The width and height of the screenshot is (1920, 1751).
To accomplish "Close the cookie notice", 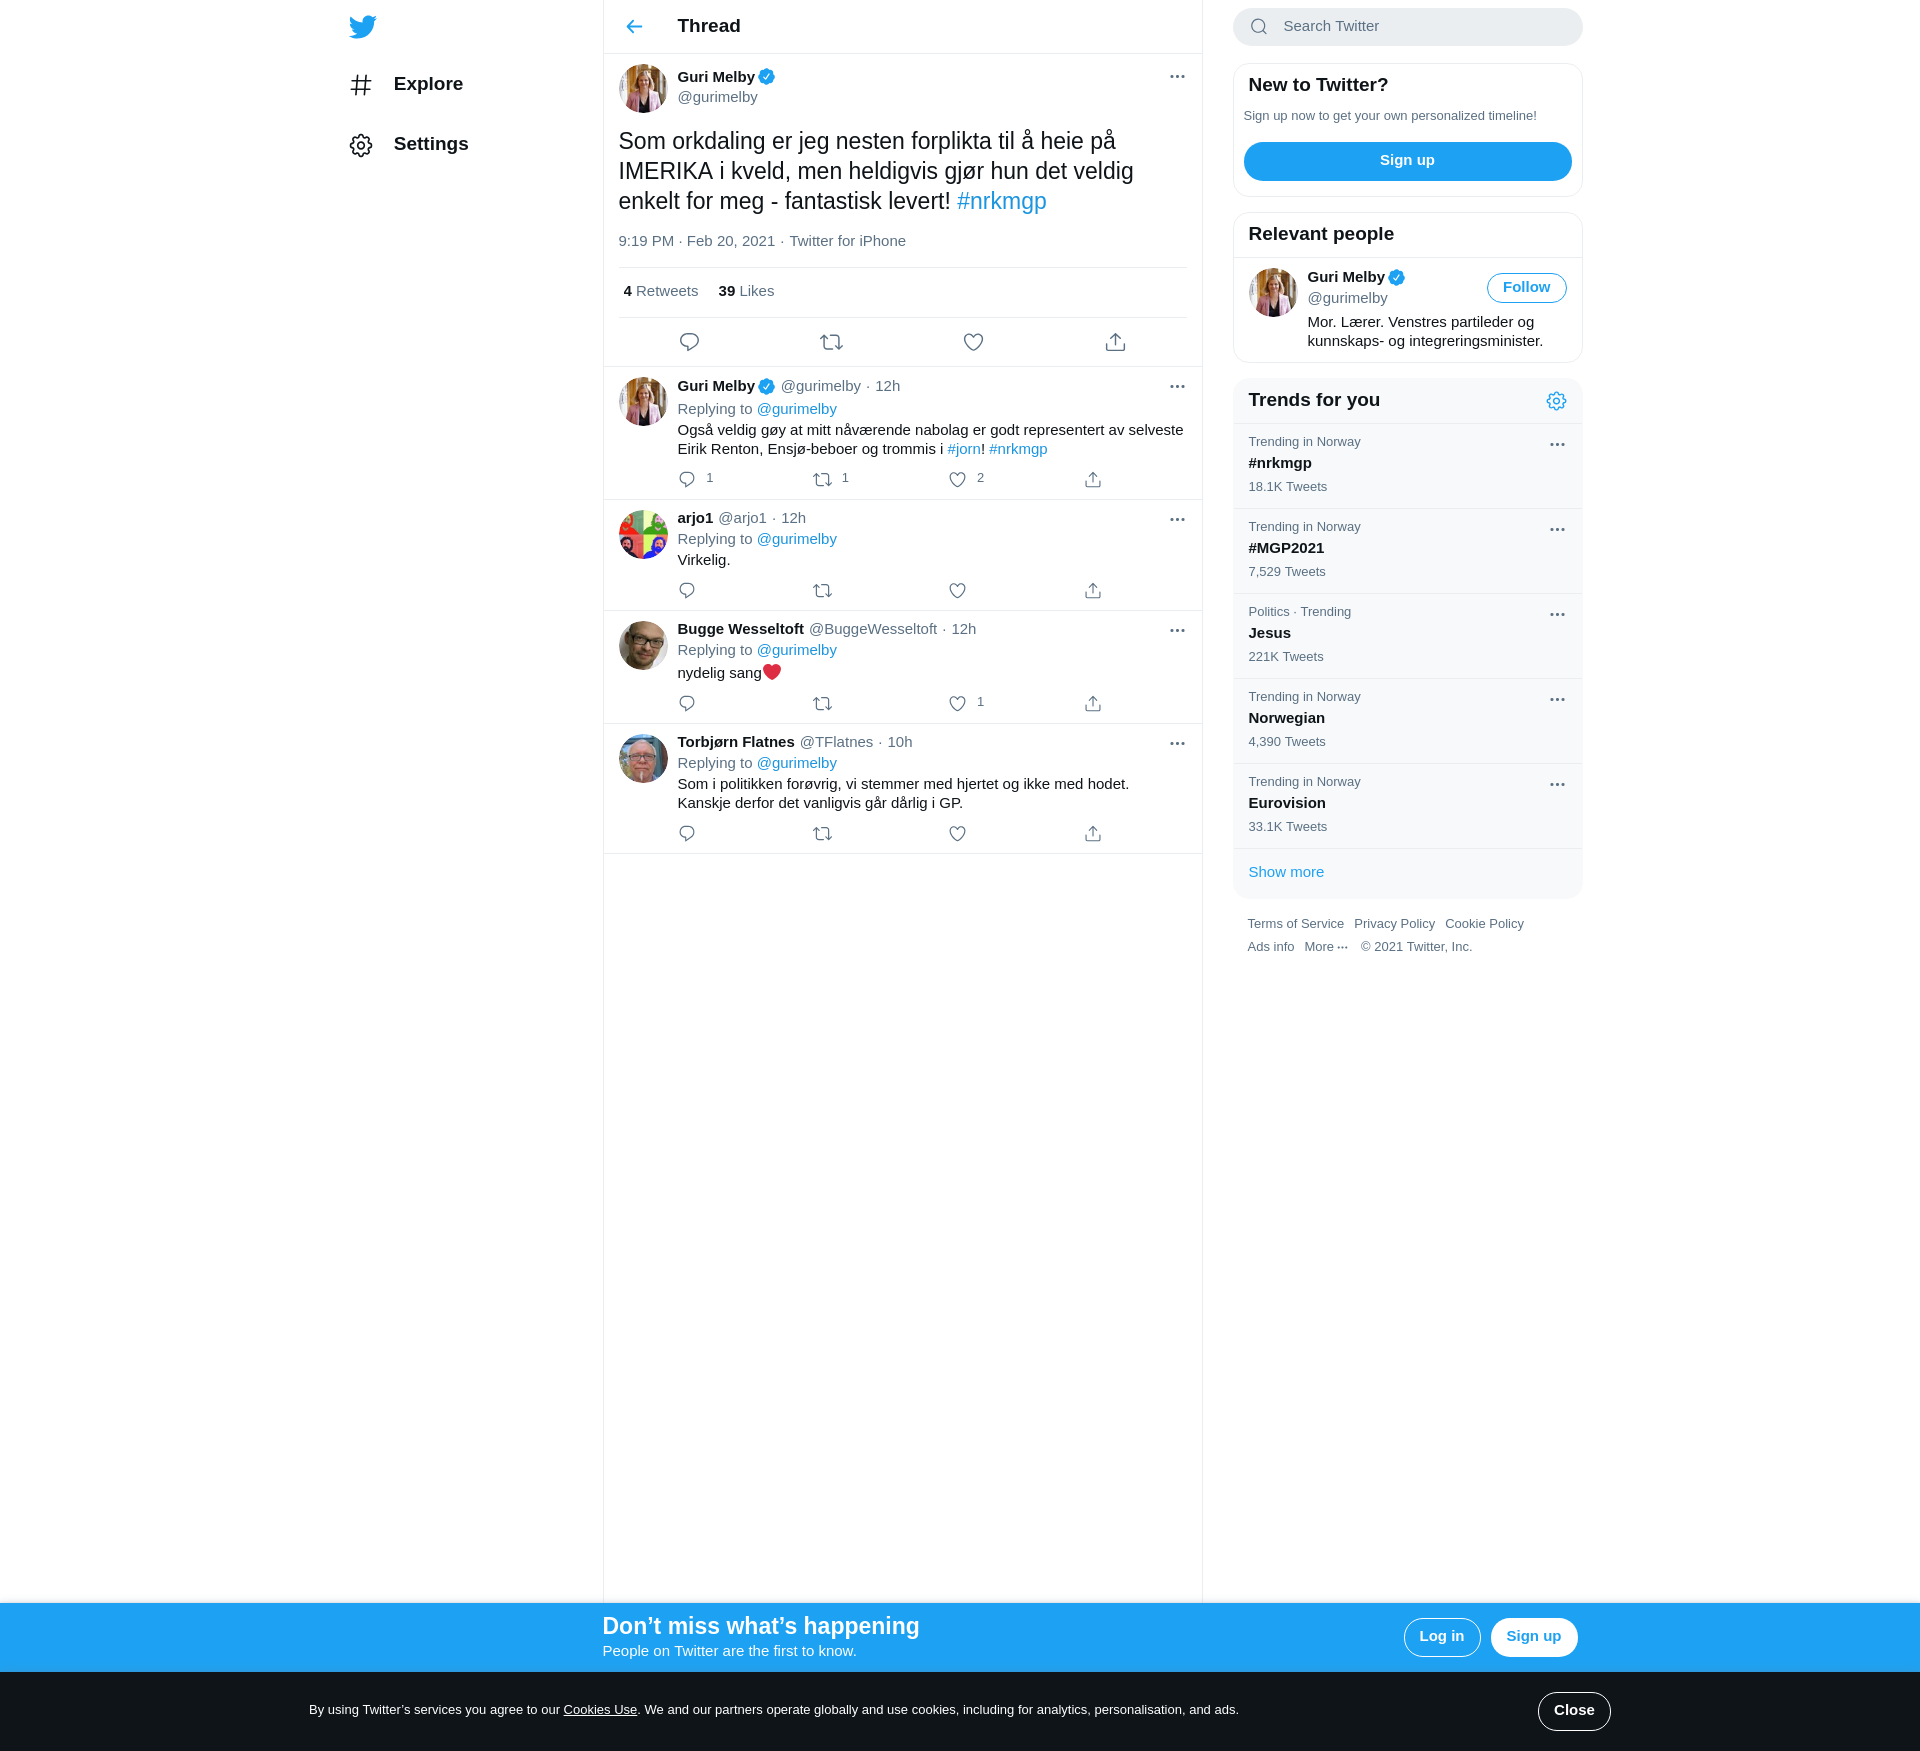I will 1574,1711.
